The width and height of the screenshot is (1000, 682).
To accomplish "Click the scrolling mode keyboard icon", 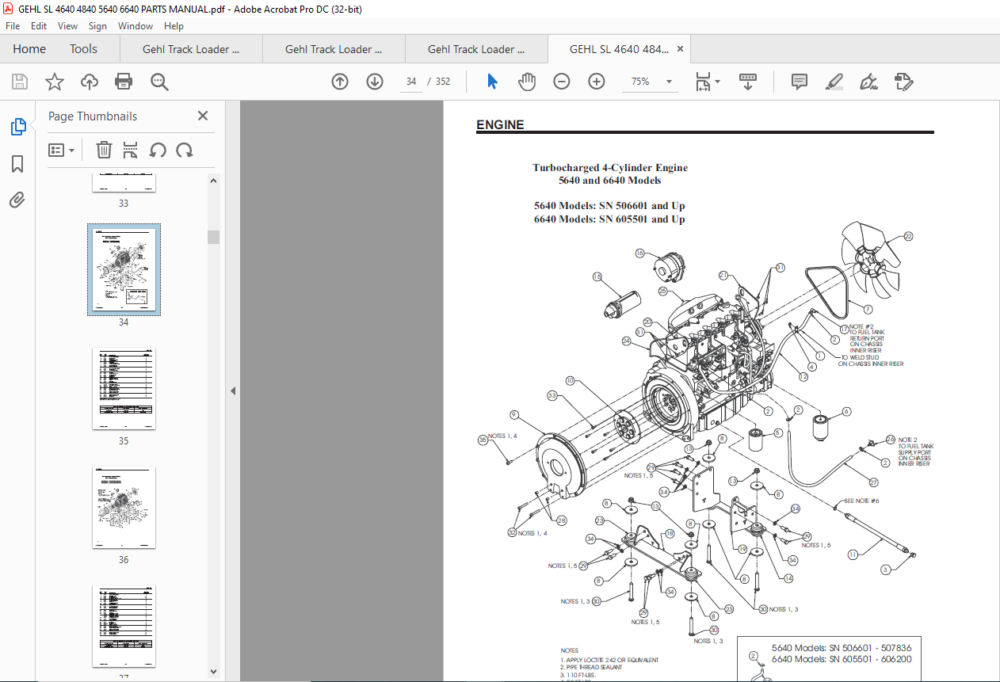I will (x=748, y=82).
